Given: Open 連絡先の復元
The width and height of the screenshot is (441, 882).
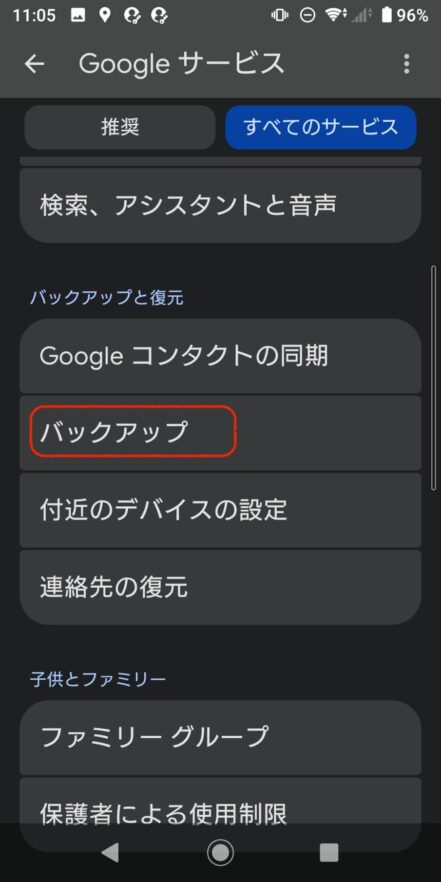Looking at the screenshot, I should point(220,587).
